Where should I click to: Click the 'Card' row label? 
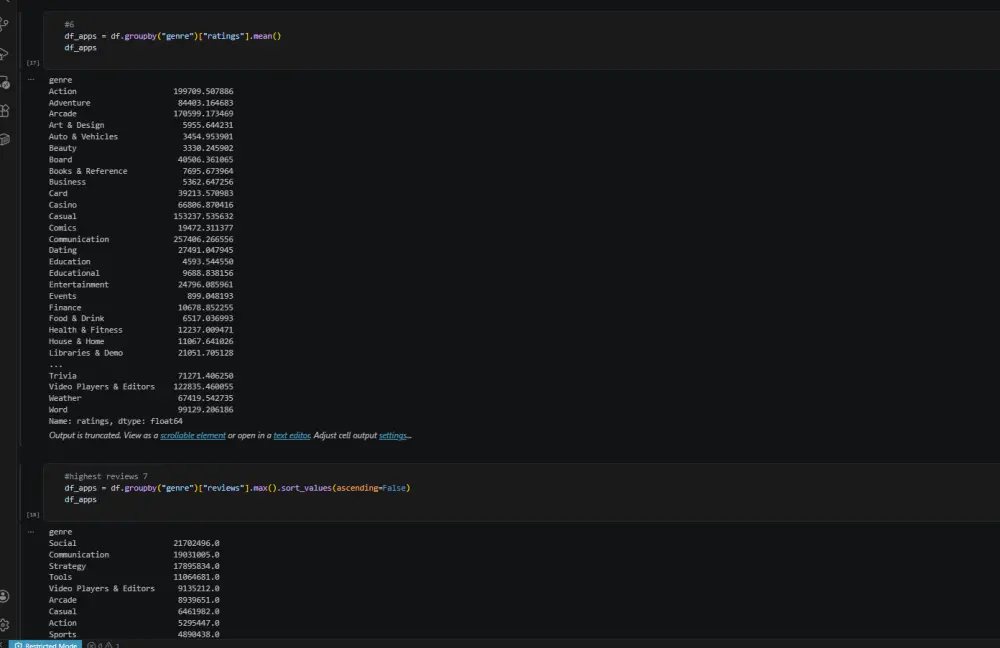click(58, 193)
